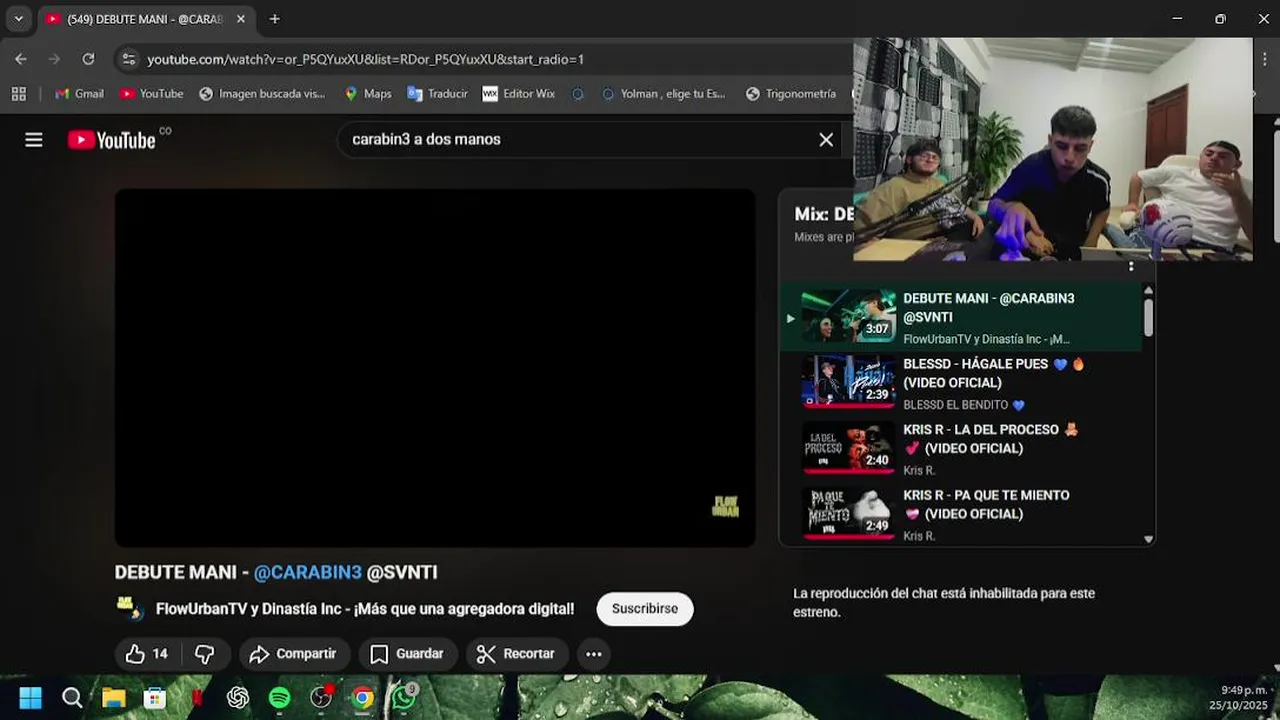Open the Imagen buscada bookmark

point(262,93)
